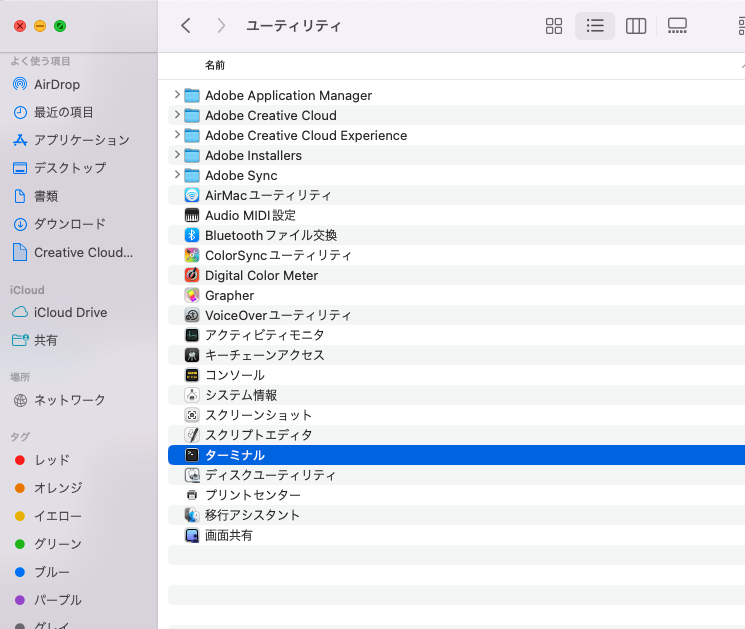Expand the Adobe Installers folder
The height and width of the screenshot is (629, 745).
pos(177,155)
